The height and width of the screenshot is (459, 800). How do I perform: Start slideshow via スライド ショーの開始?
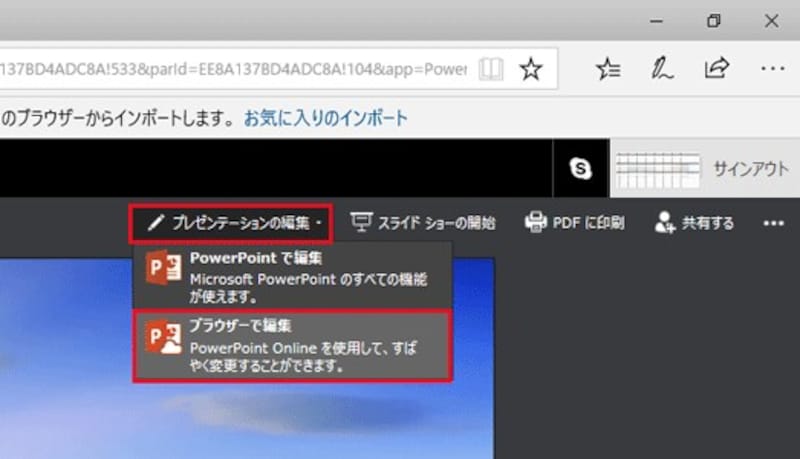point(422,223)
